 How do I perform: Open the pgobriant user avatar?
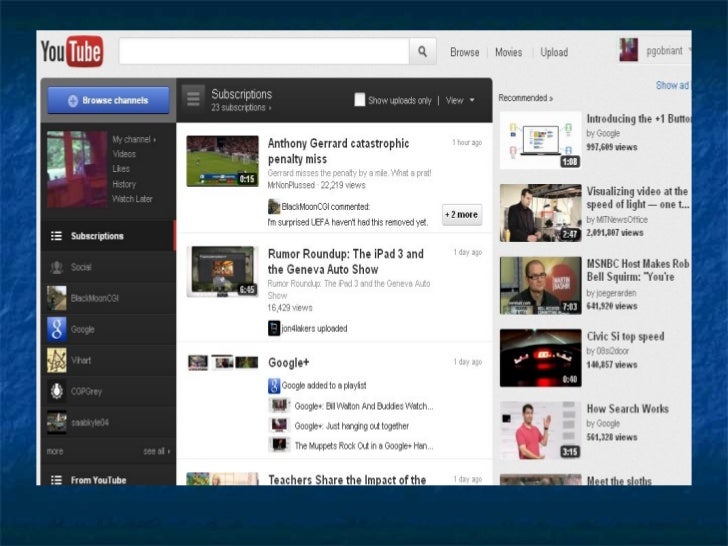point(628,50)
